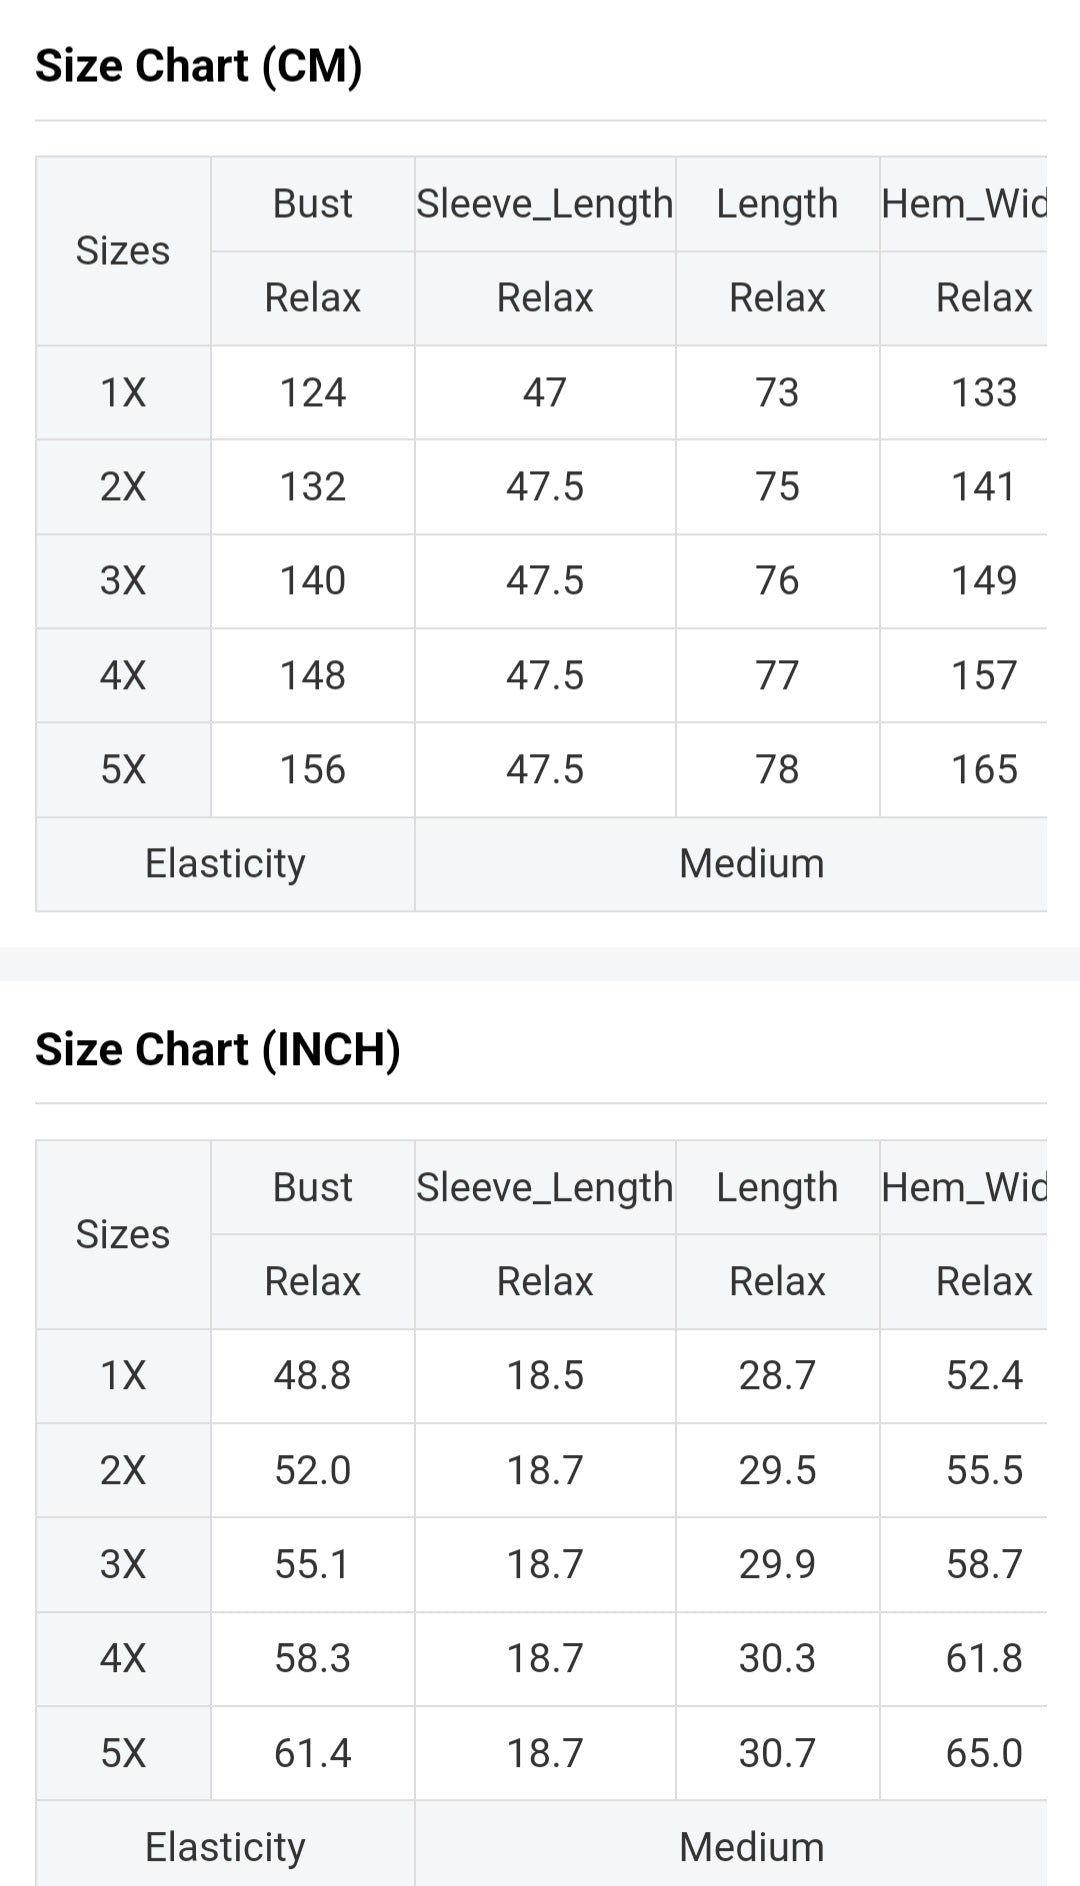Screen dimensions: 1080x1886
Task: Click the 65.0 hem width value
Action: (984, 1754)
